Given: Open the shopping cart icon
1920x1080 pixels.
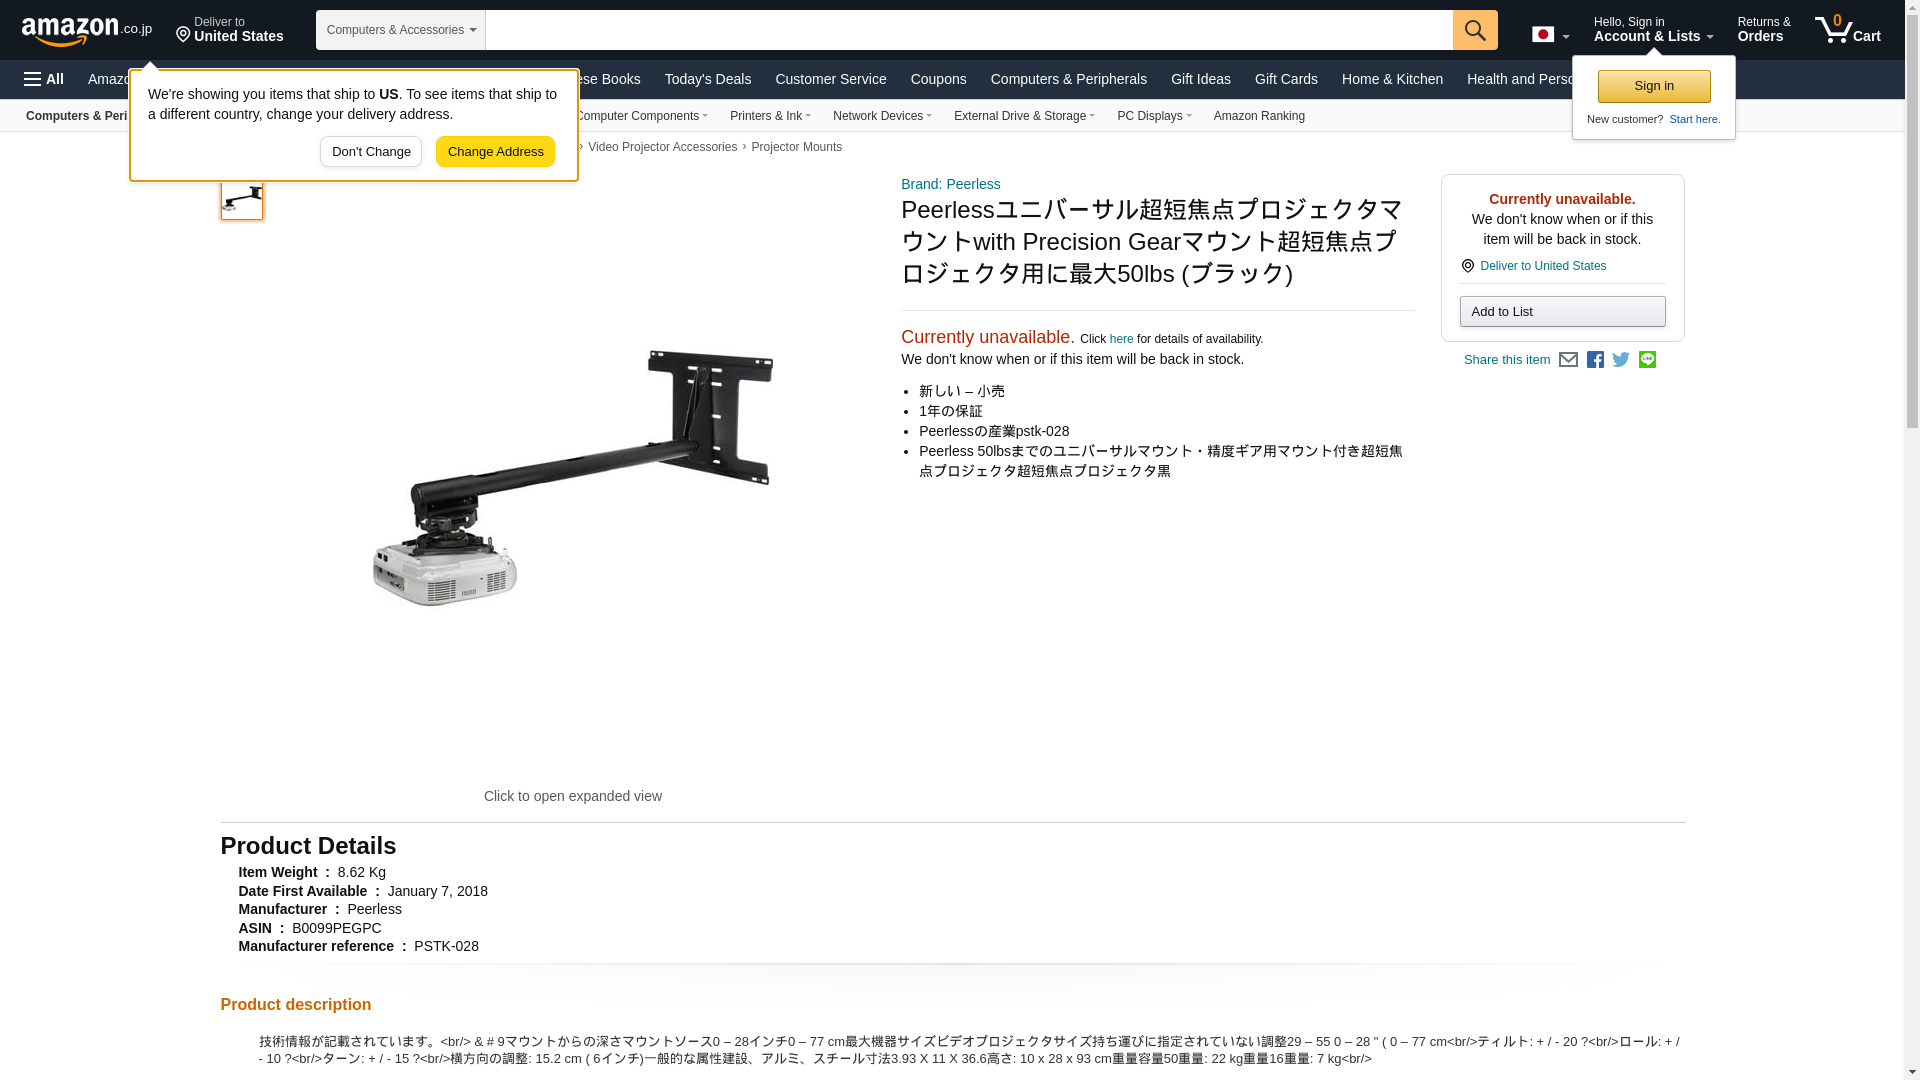Looking at the screenshot, I should 1848,30.
